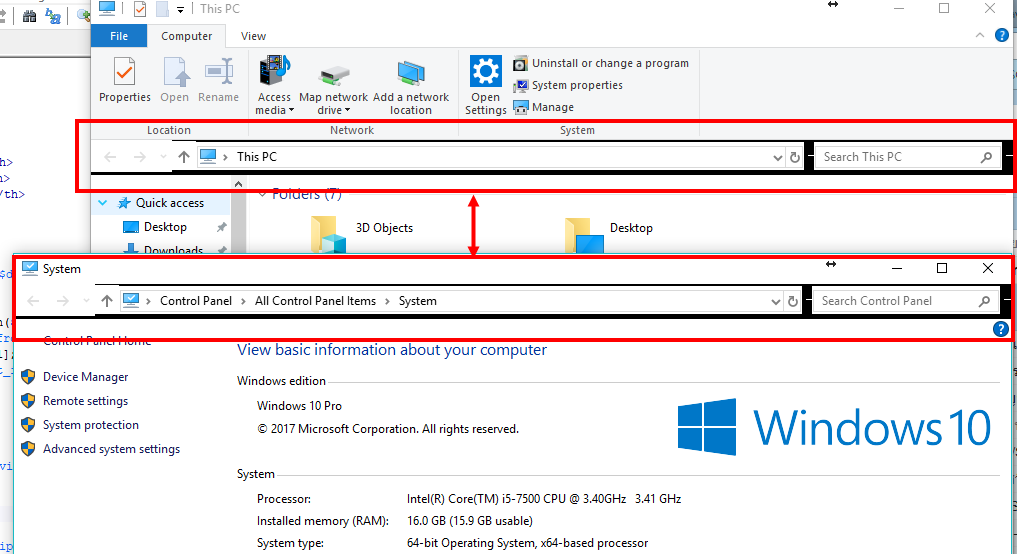Select Quick access in navigation pane

(x=170, y=203)
